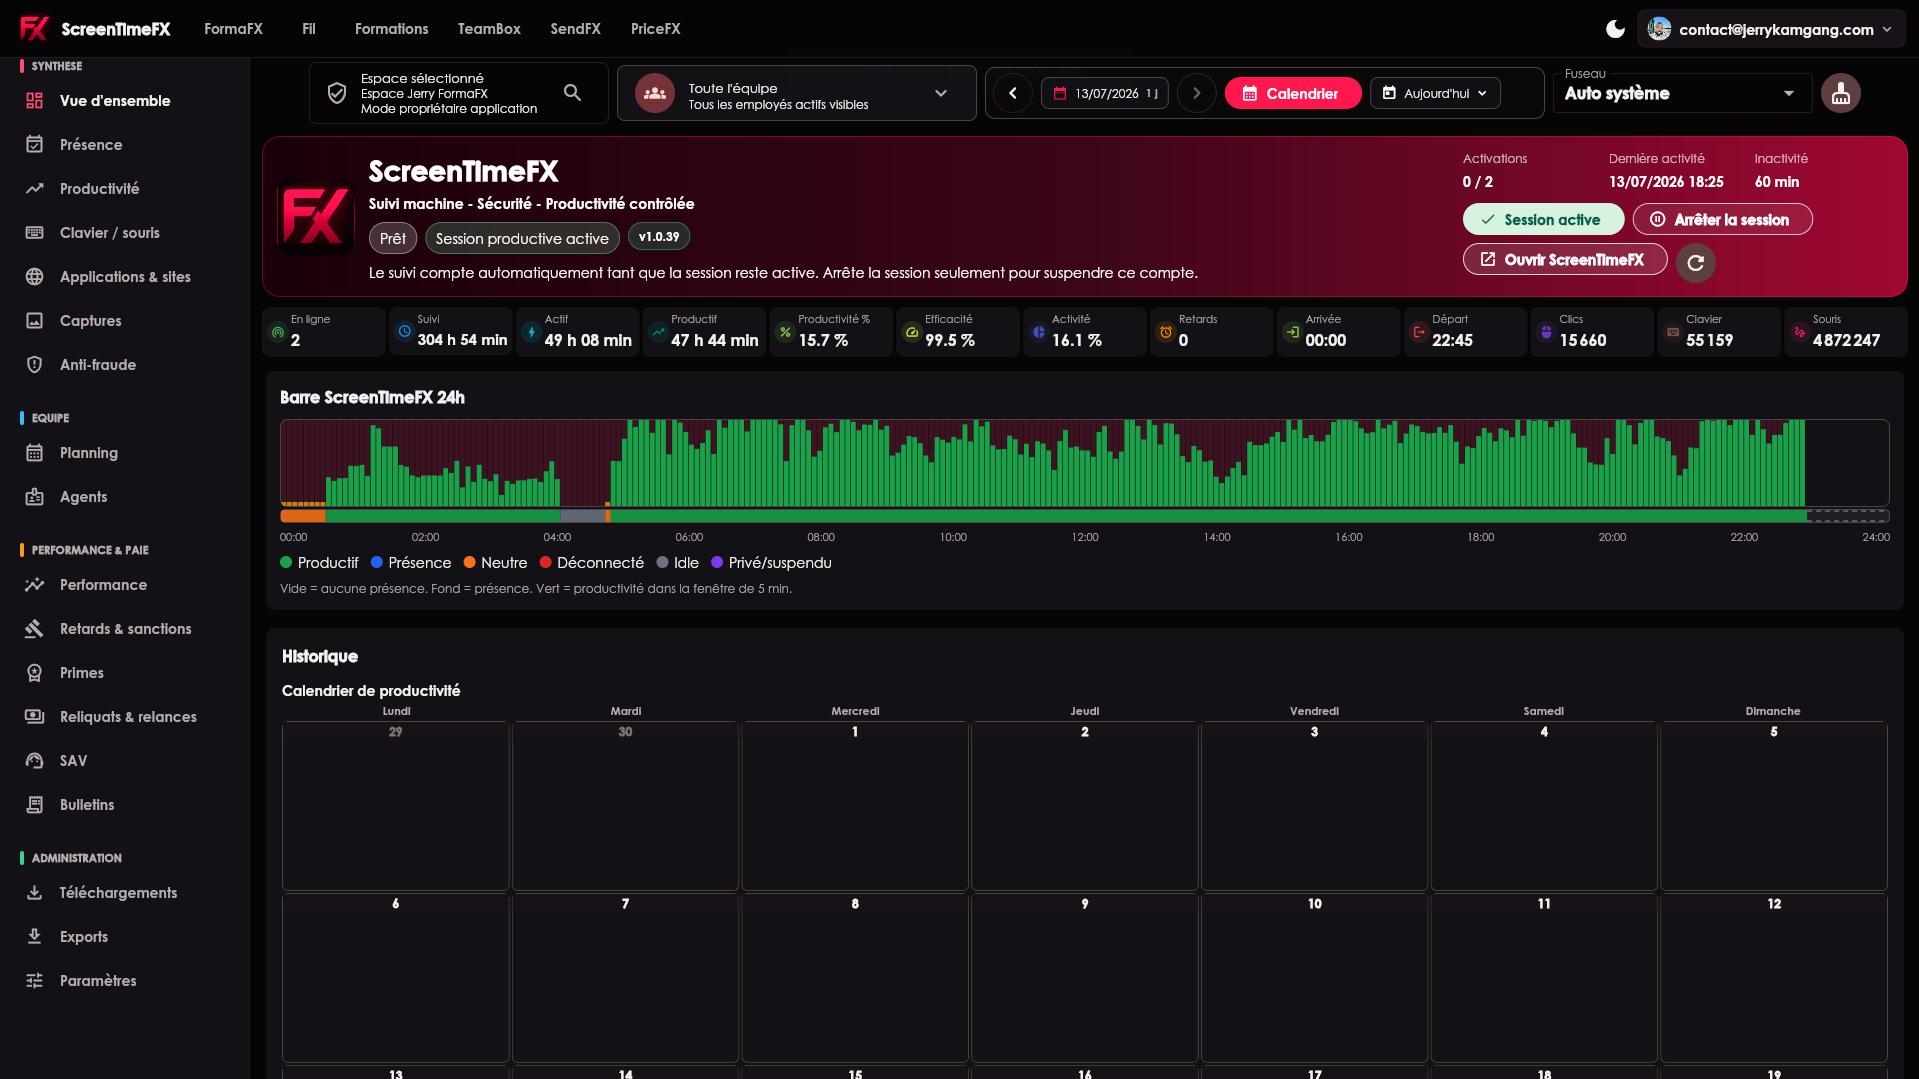This screenshot has height=1079, width=1919.
Task: Click the 13/07/2026 date field
Action: [1105, 93]
